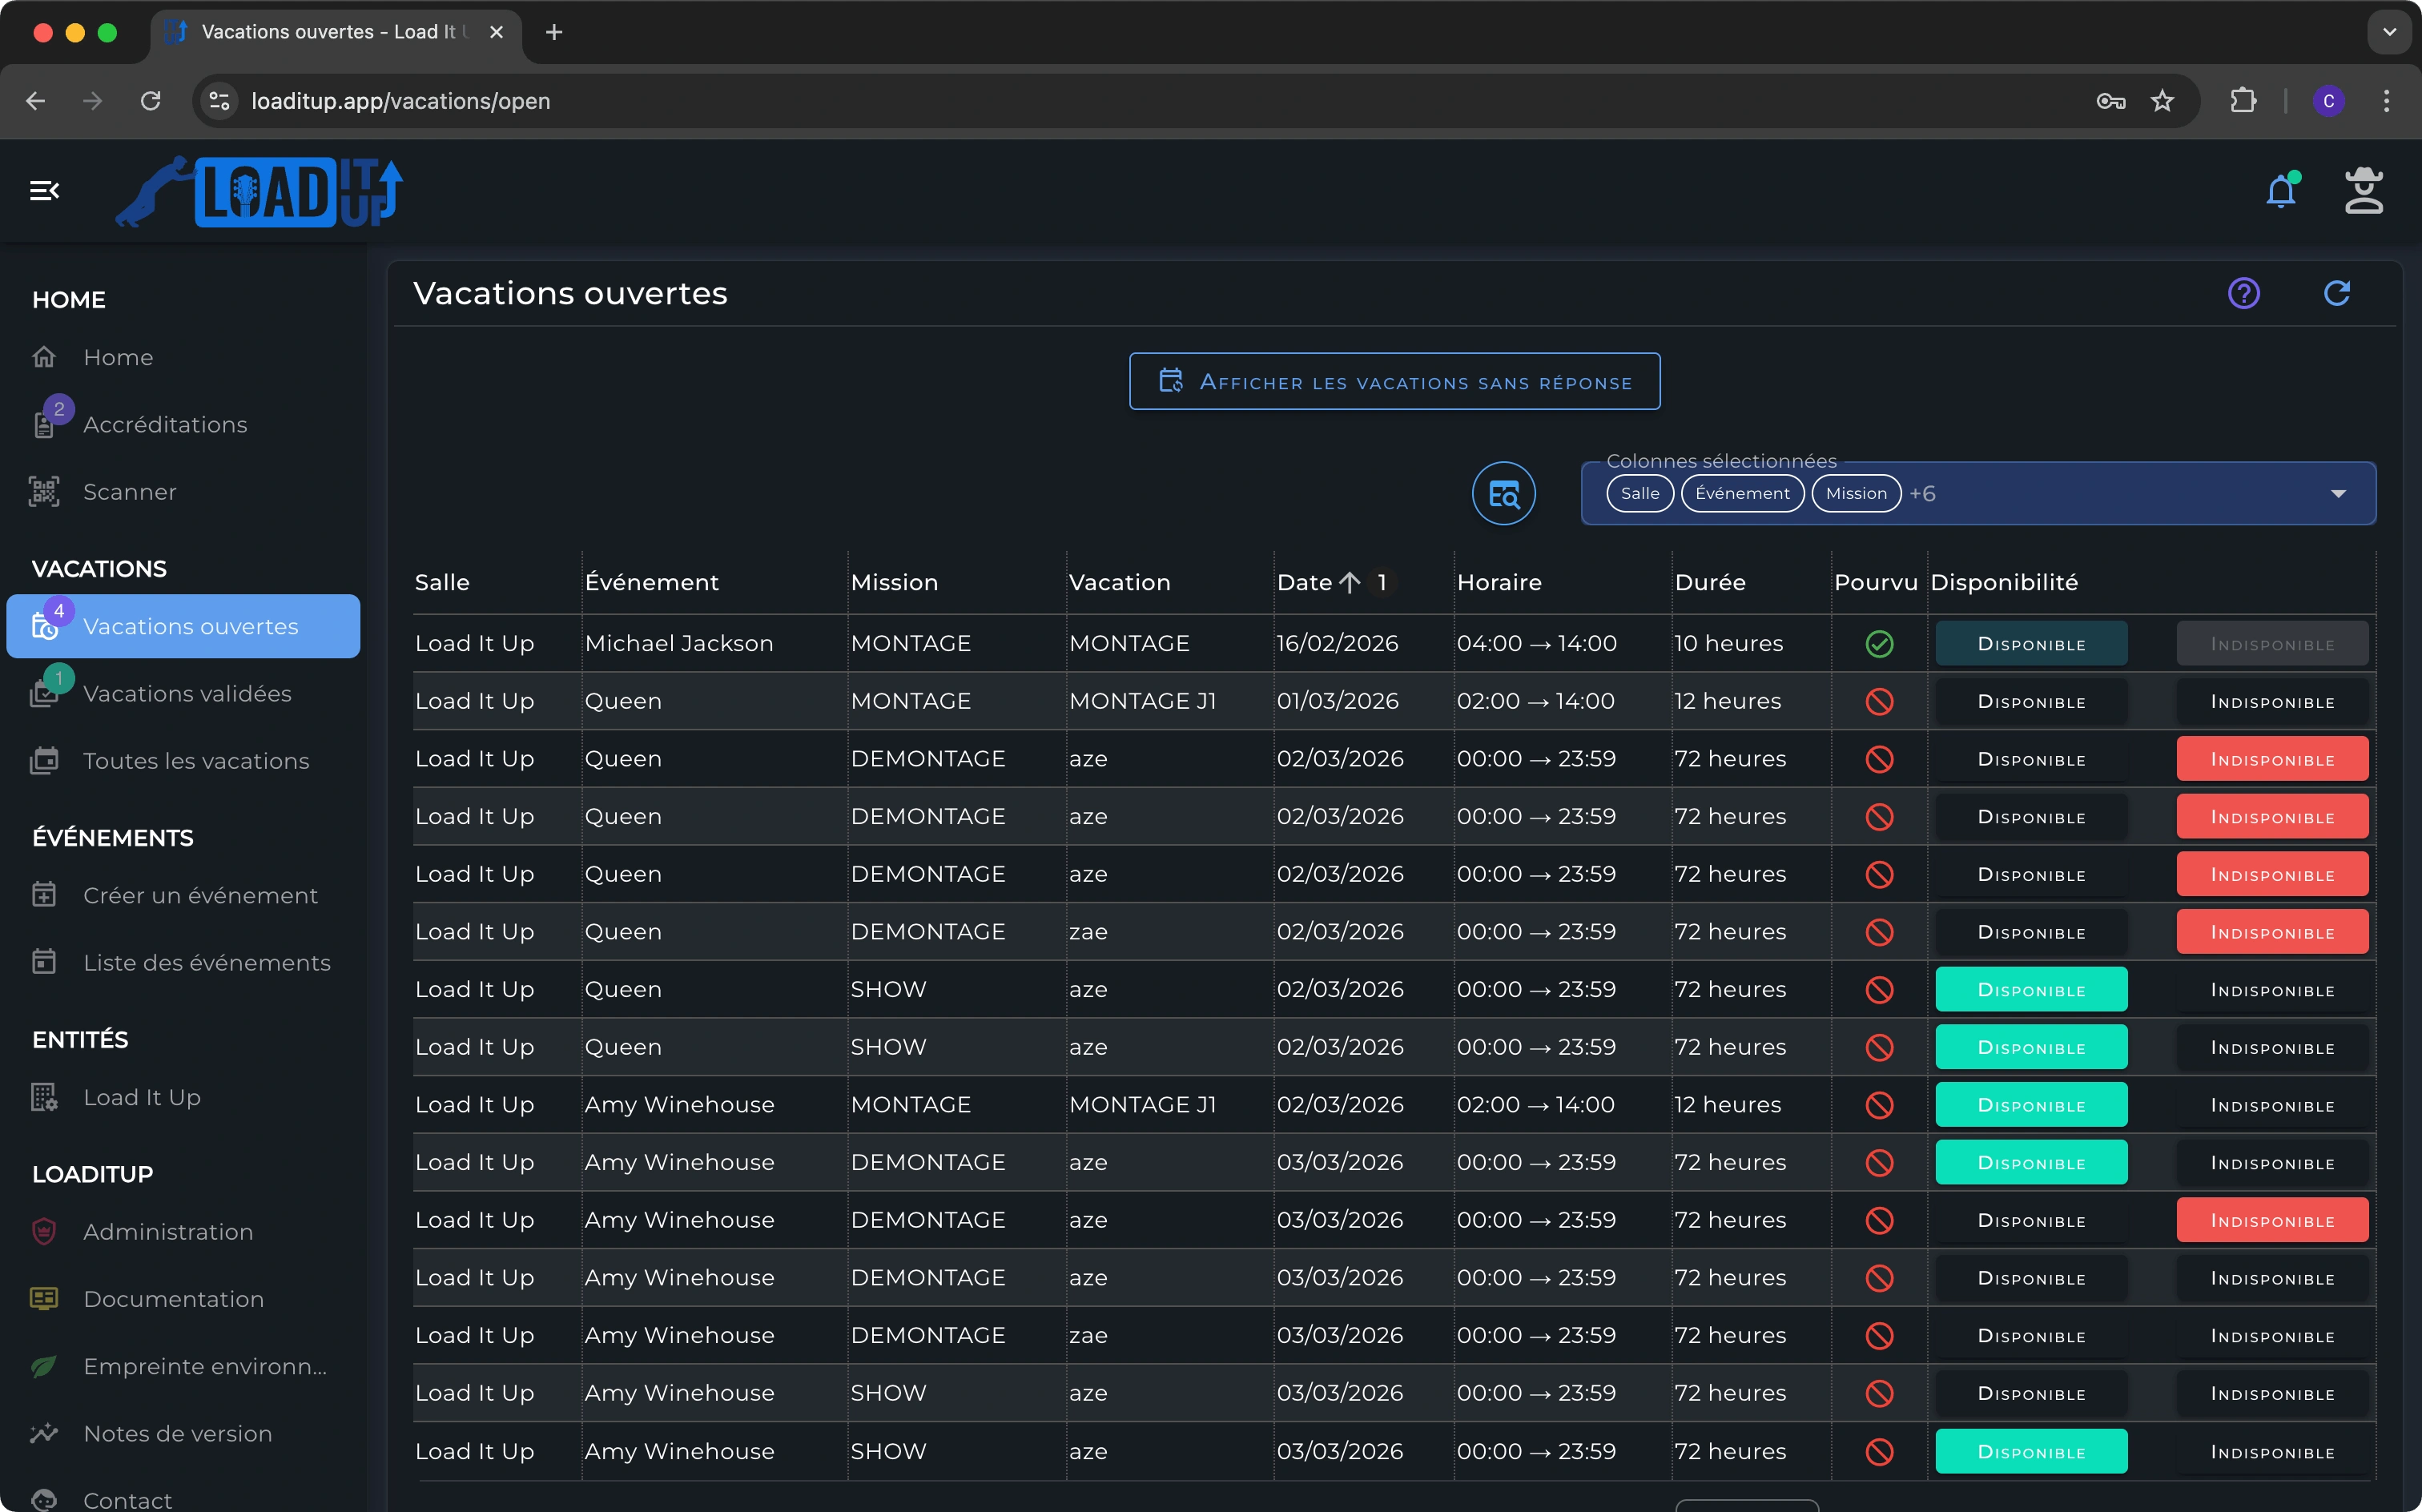Open Liste des événements in sidebar
2422x1512 pixels.
pos(206,962)
